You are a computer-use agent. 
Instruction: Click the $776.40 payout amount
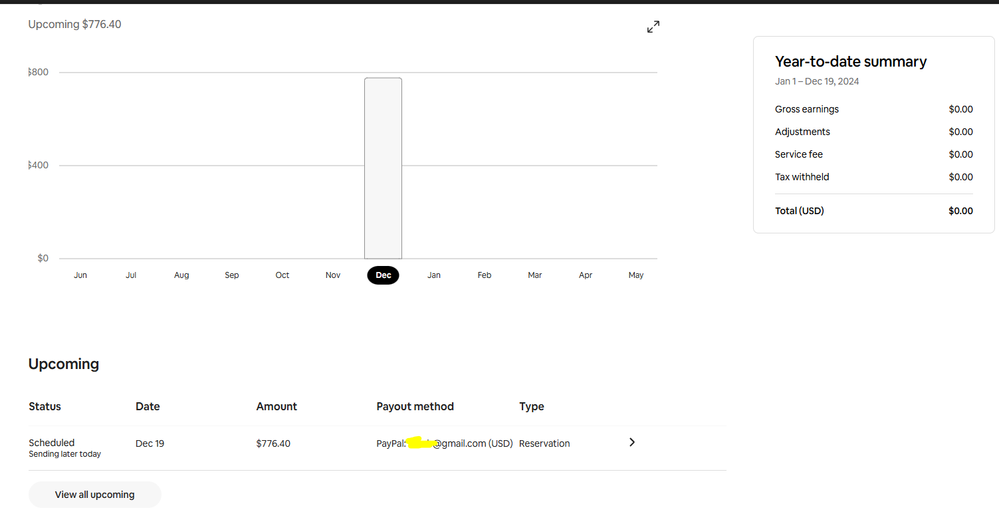273,443
